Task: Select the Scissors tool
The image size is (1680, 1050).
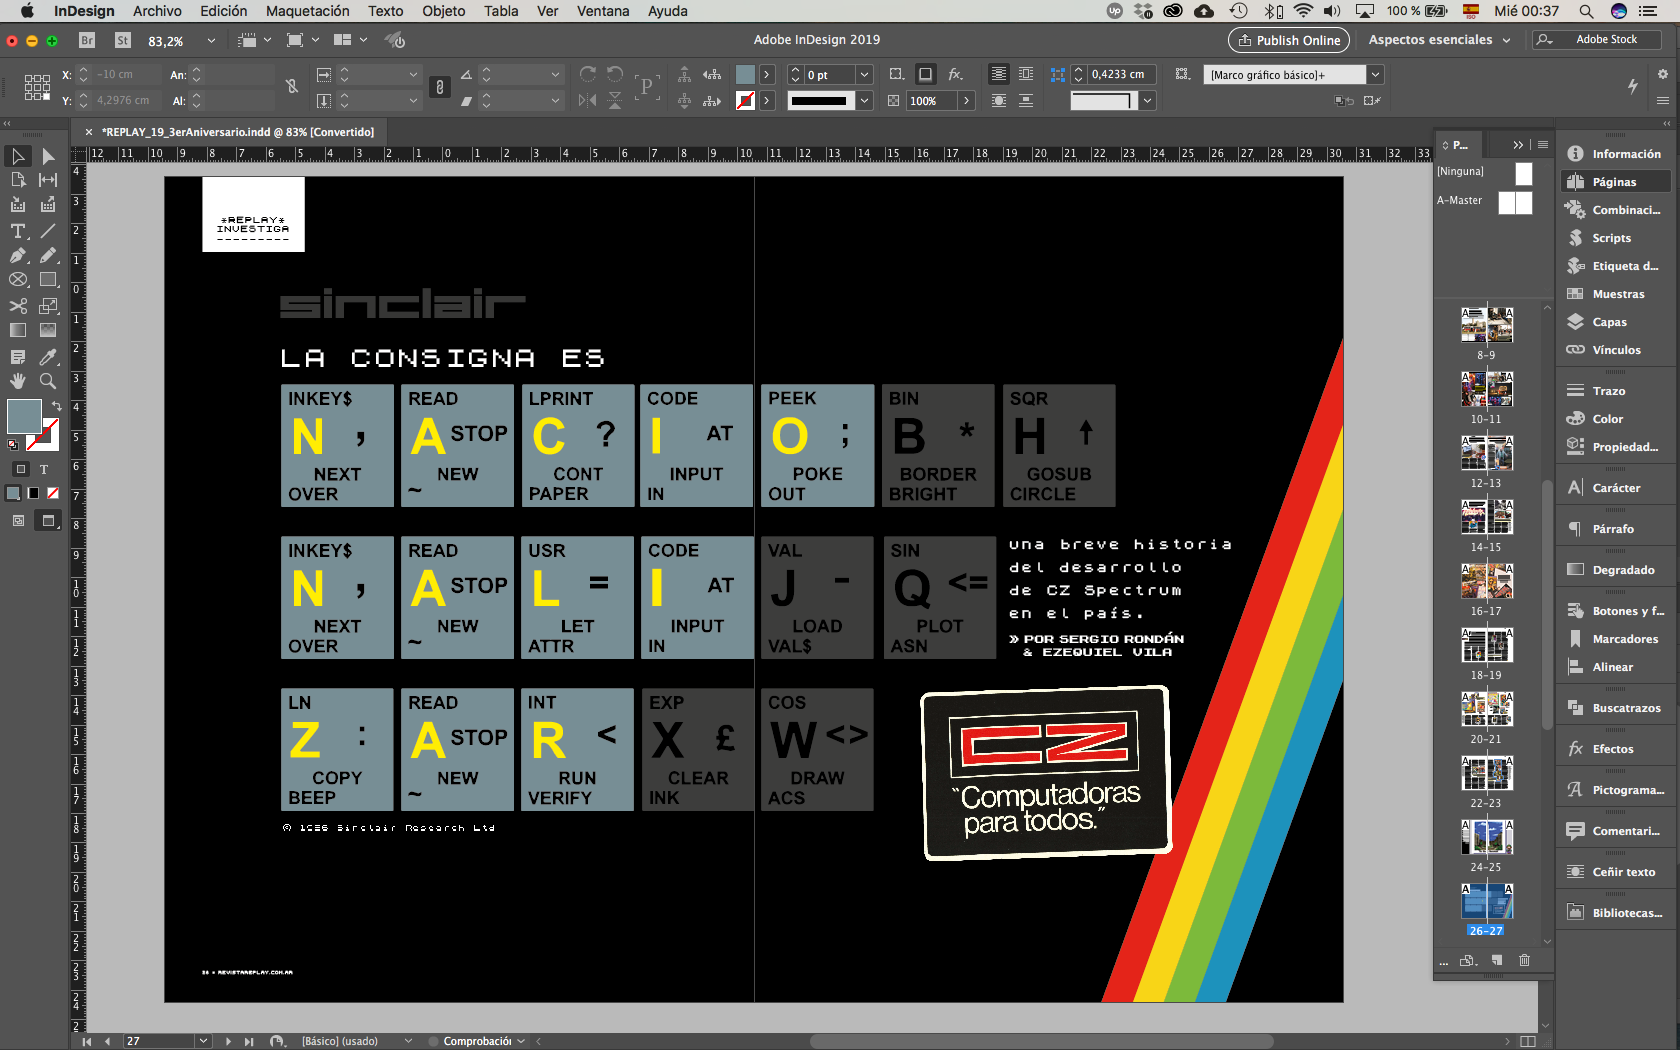Action: click(18, 306)
